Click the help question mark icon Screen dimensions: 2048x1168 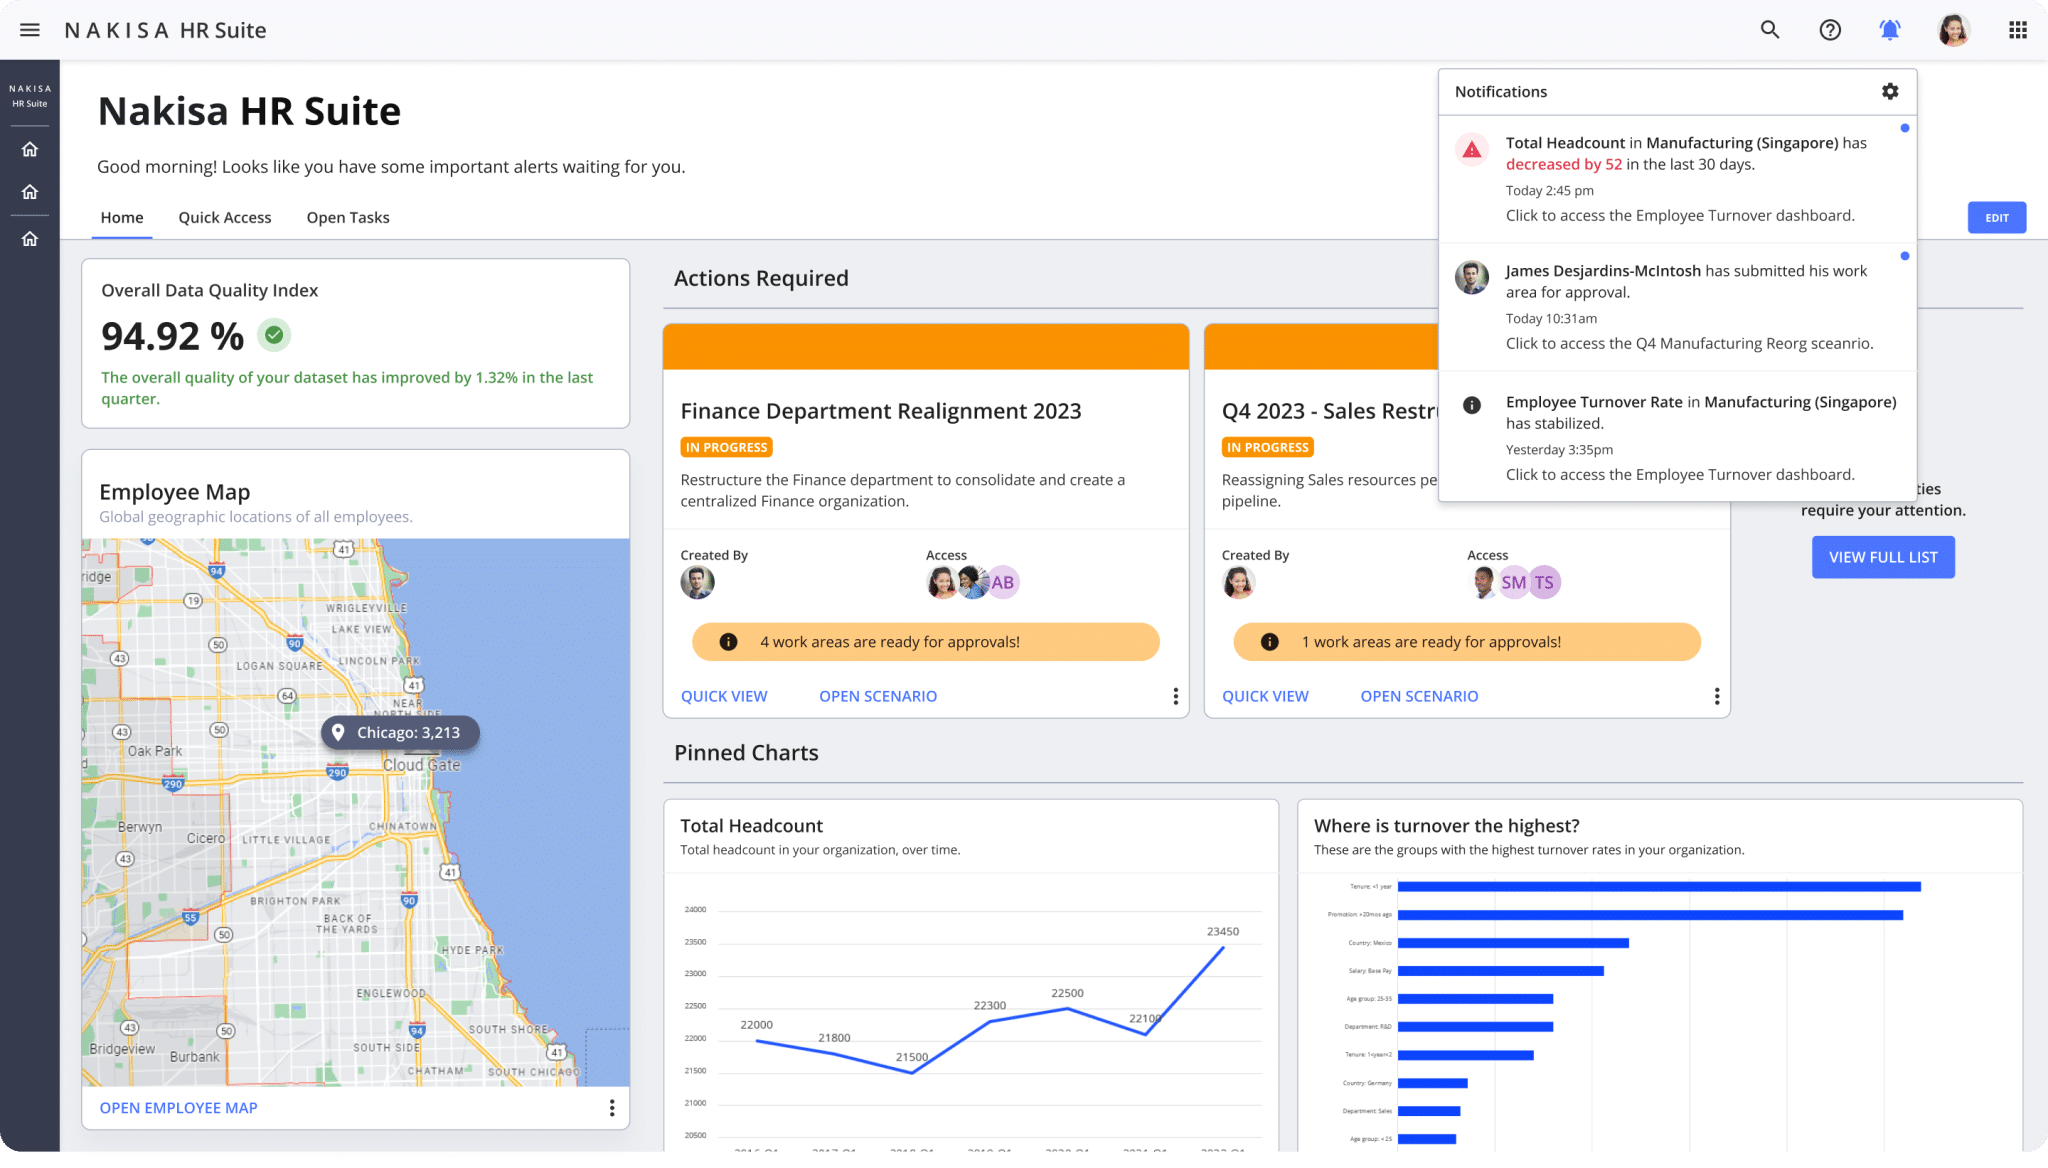pos(1830,30)
